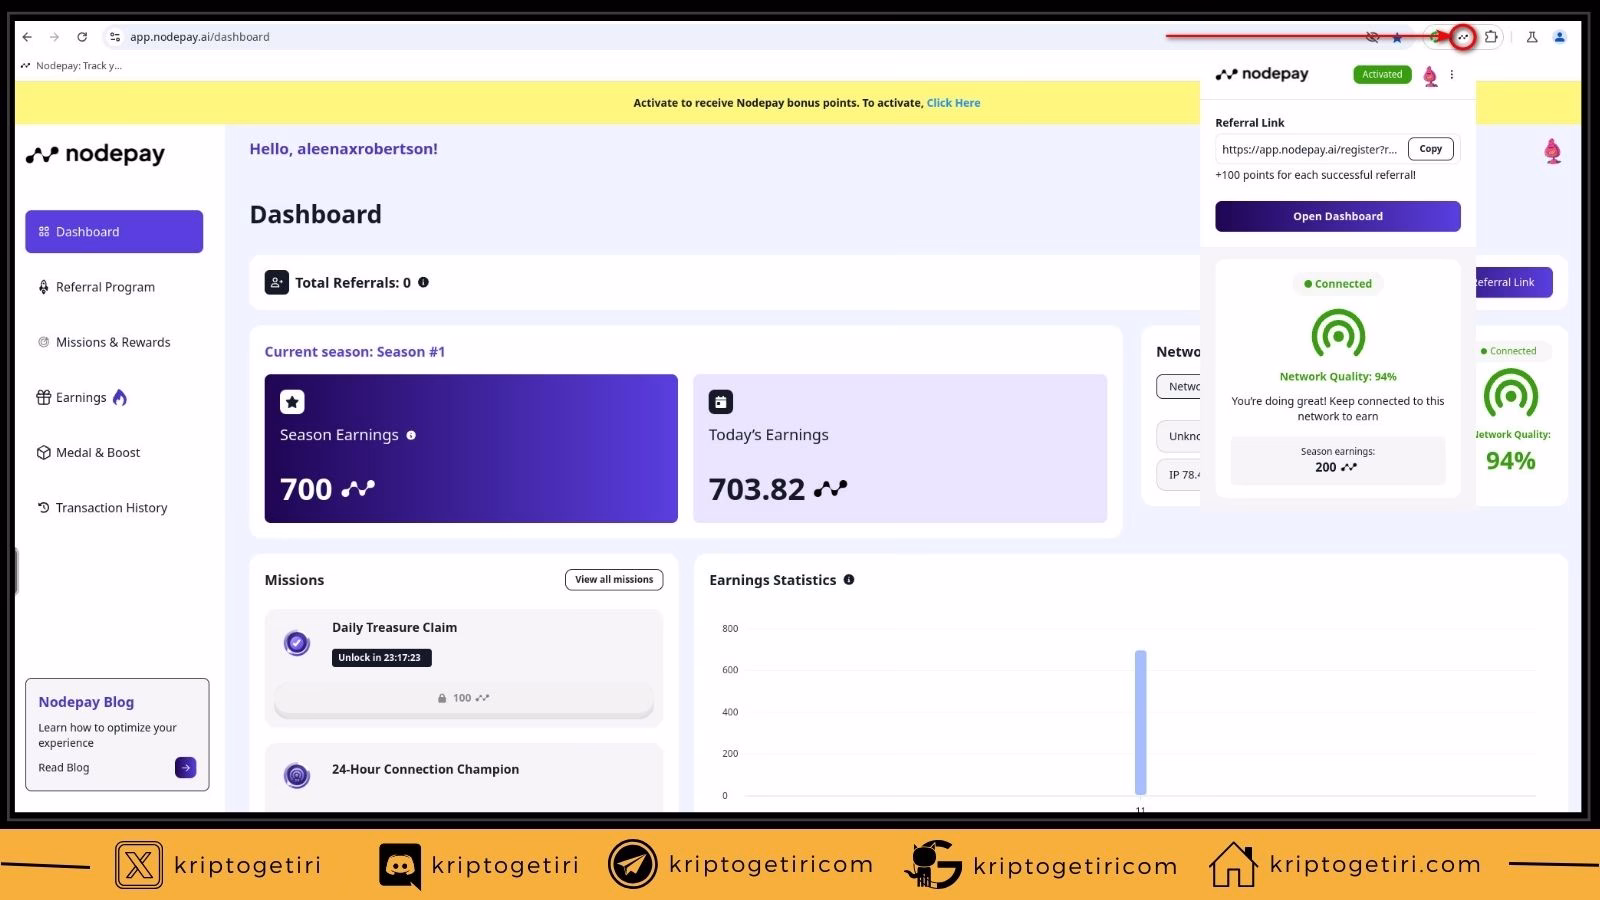Open the three-dot menu in the Nodepay popup
Viewport: 1600px width, 900px height.
coord(1452,74)
